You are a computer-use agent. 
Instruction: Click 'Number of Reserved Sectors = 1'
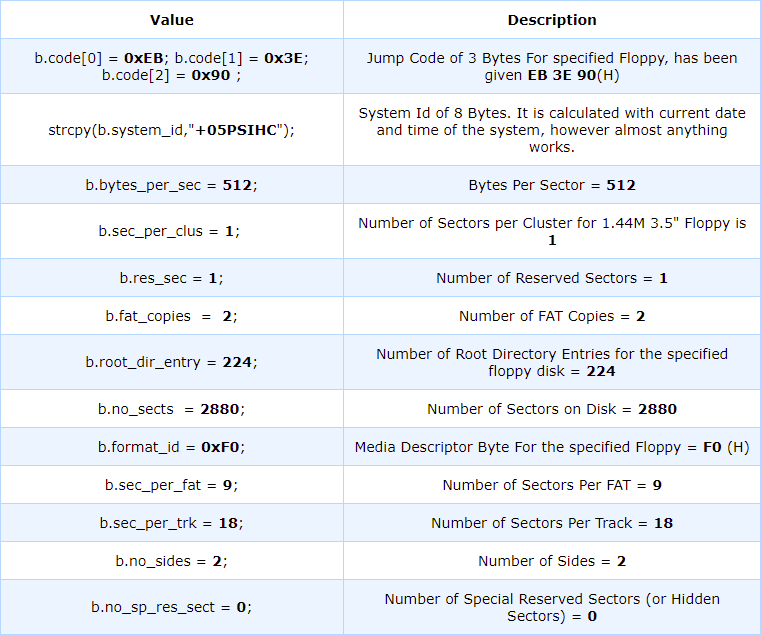click(x=552, y=278)
